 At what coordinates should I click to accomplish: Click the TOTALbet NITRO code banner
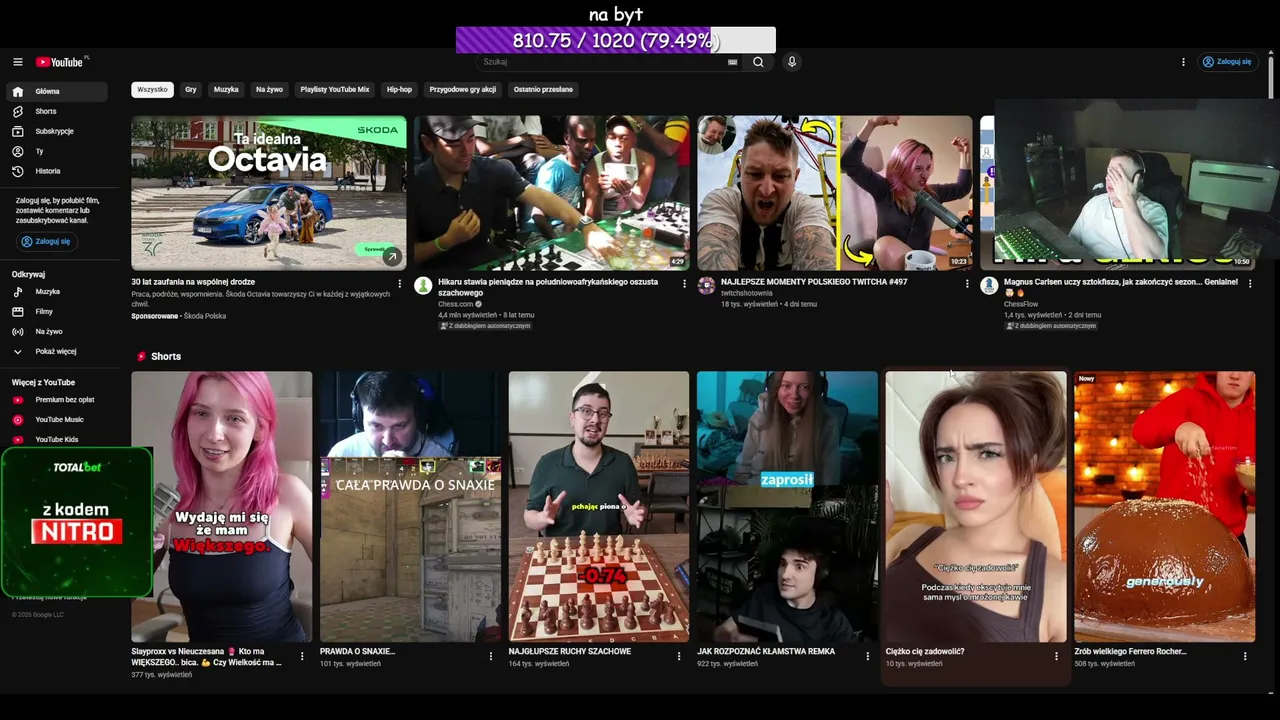76,522
